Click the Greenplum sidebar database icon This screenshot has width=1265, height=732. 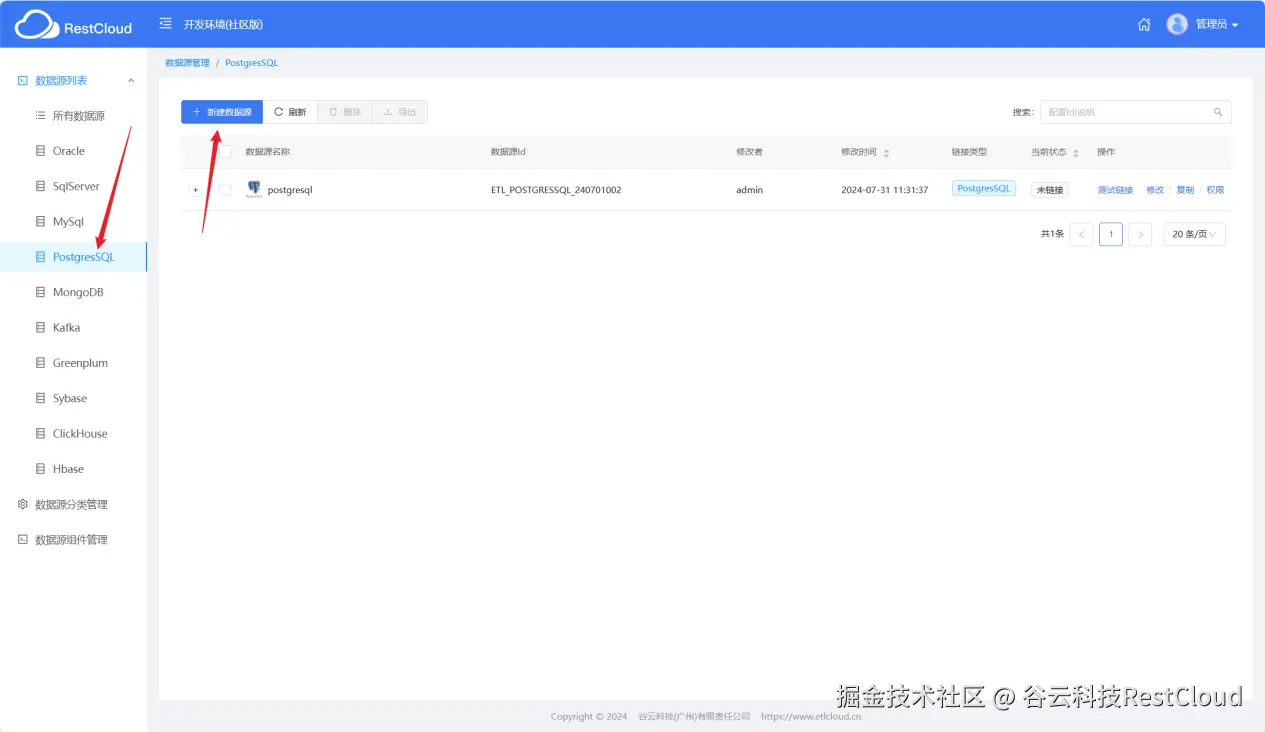[x=41, y=363]
